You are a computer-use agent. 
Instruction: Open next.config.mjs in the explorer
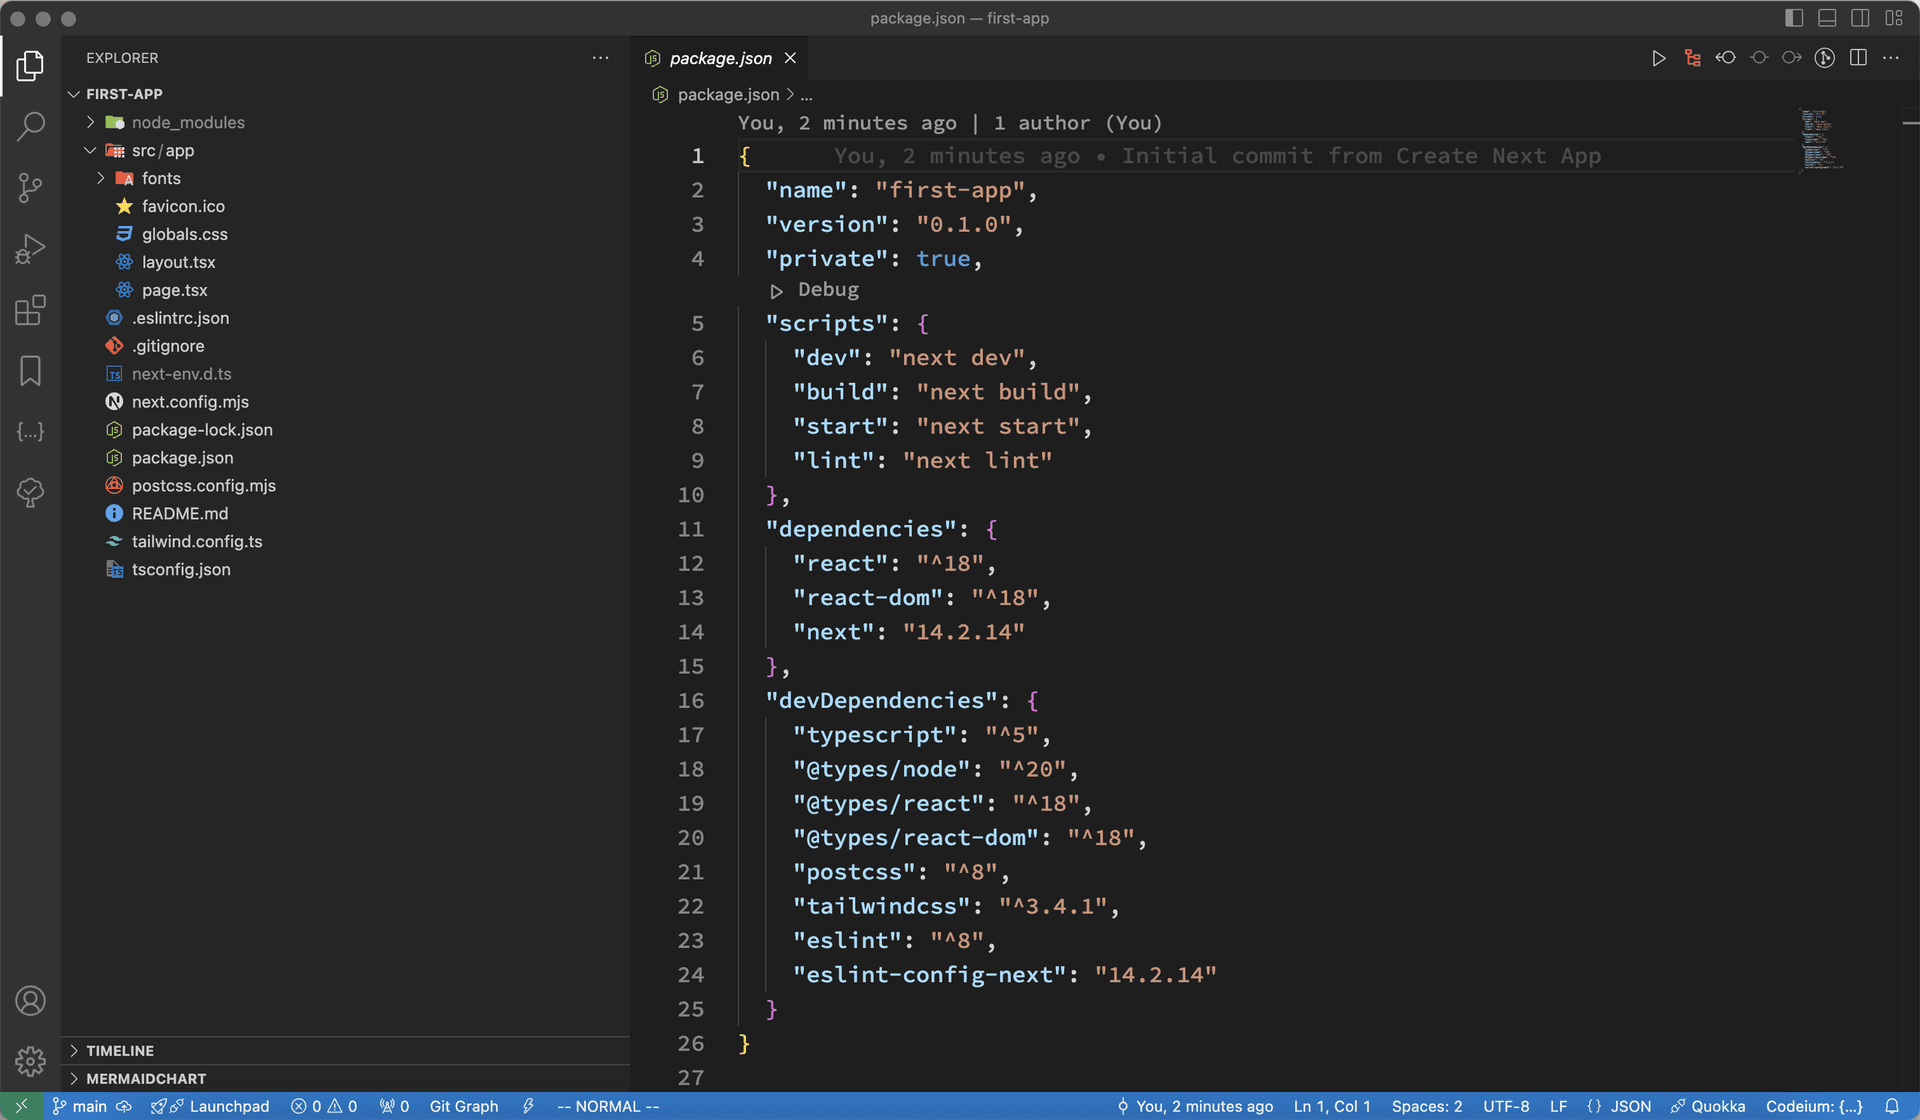coord(346,402)
